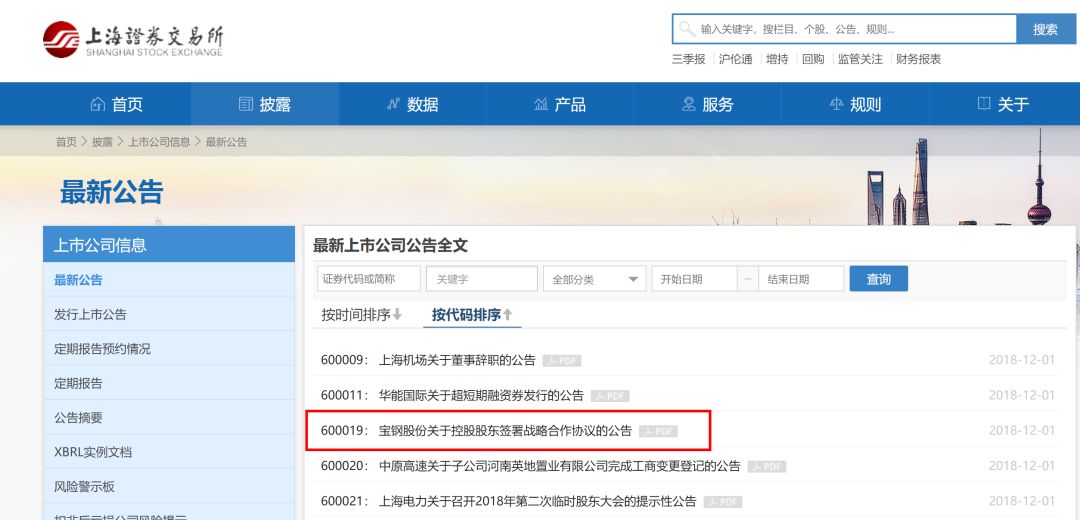Open the 数据 navigation menu
This screenshot has width=1080, height=520.
tap(413, 104)
